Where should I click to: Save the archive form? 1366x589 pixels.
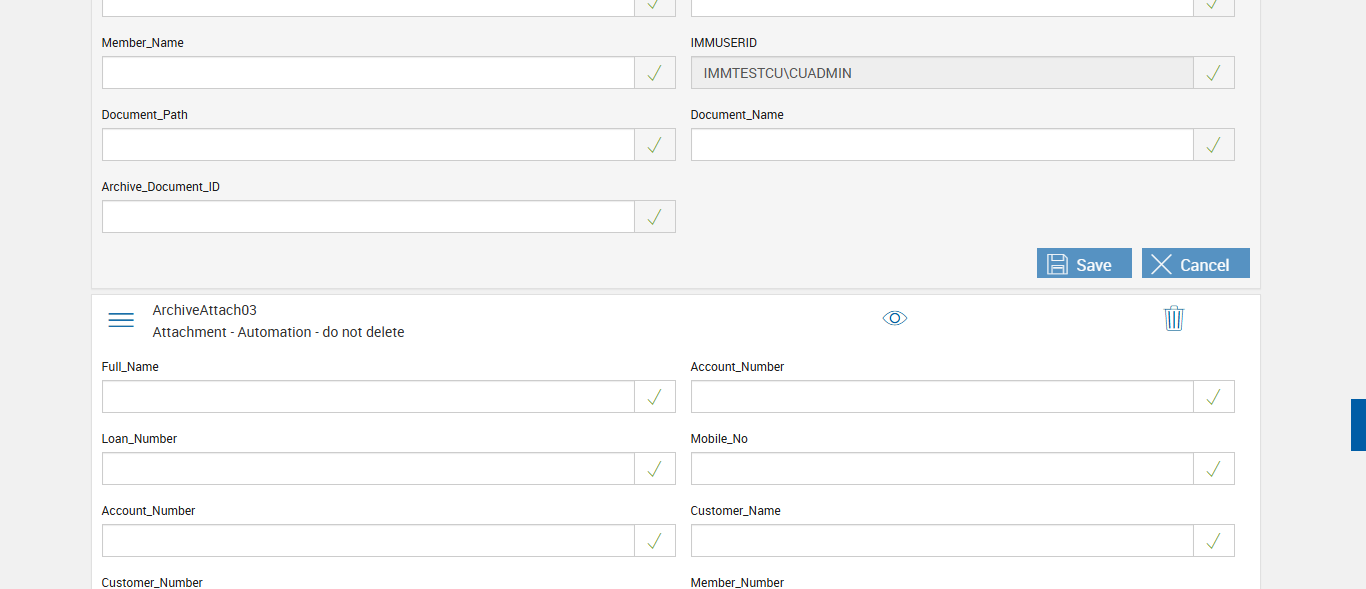click(1084, 264)
